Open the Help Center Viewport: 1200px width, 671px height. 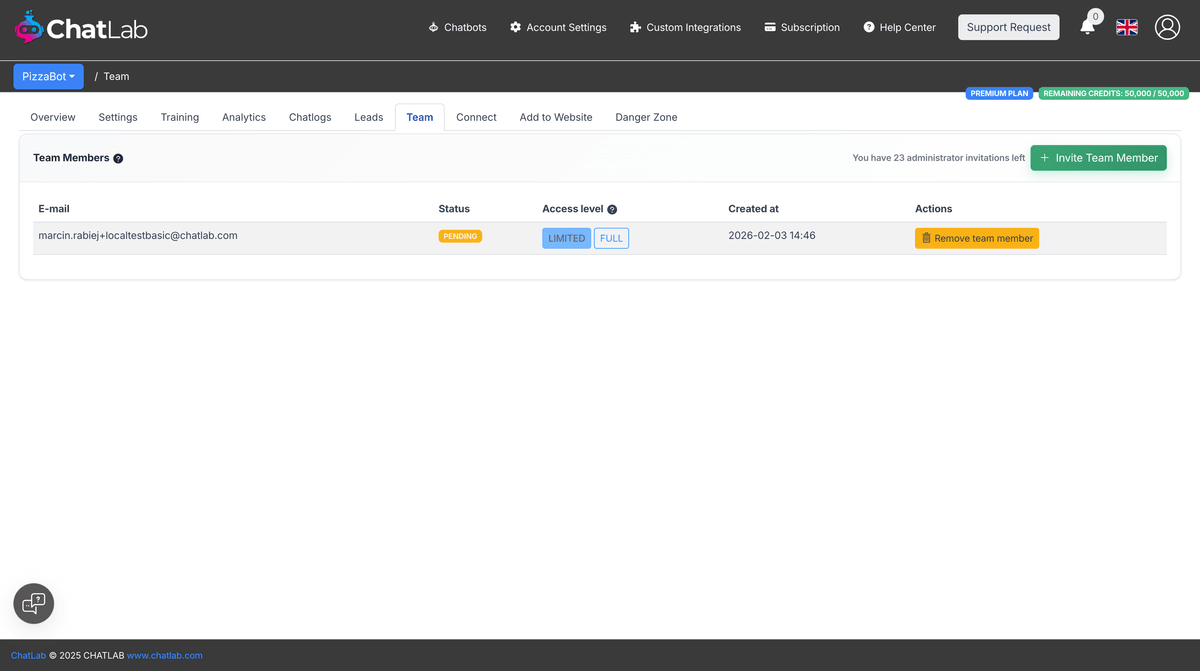click(898, 27)
